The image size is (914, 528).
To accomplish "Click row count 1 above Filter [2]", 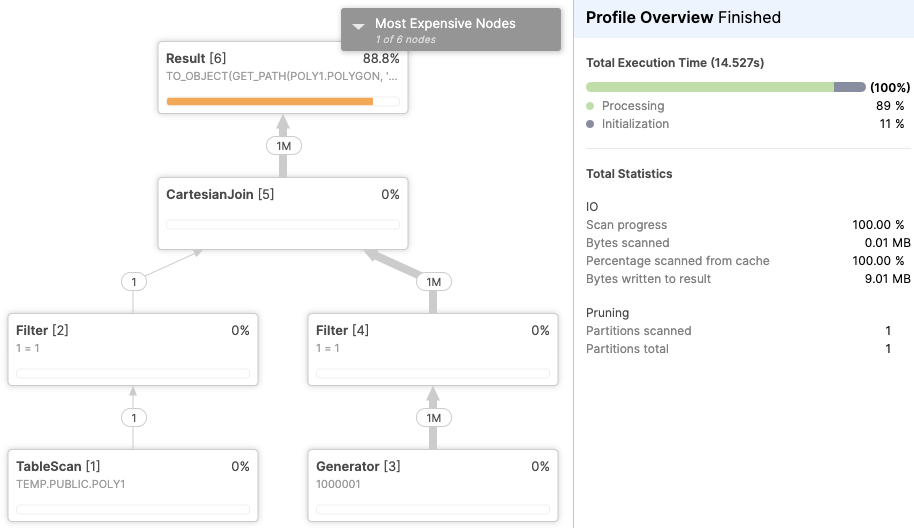I will tap(134, 282).
